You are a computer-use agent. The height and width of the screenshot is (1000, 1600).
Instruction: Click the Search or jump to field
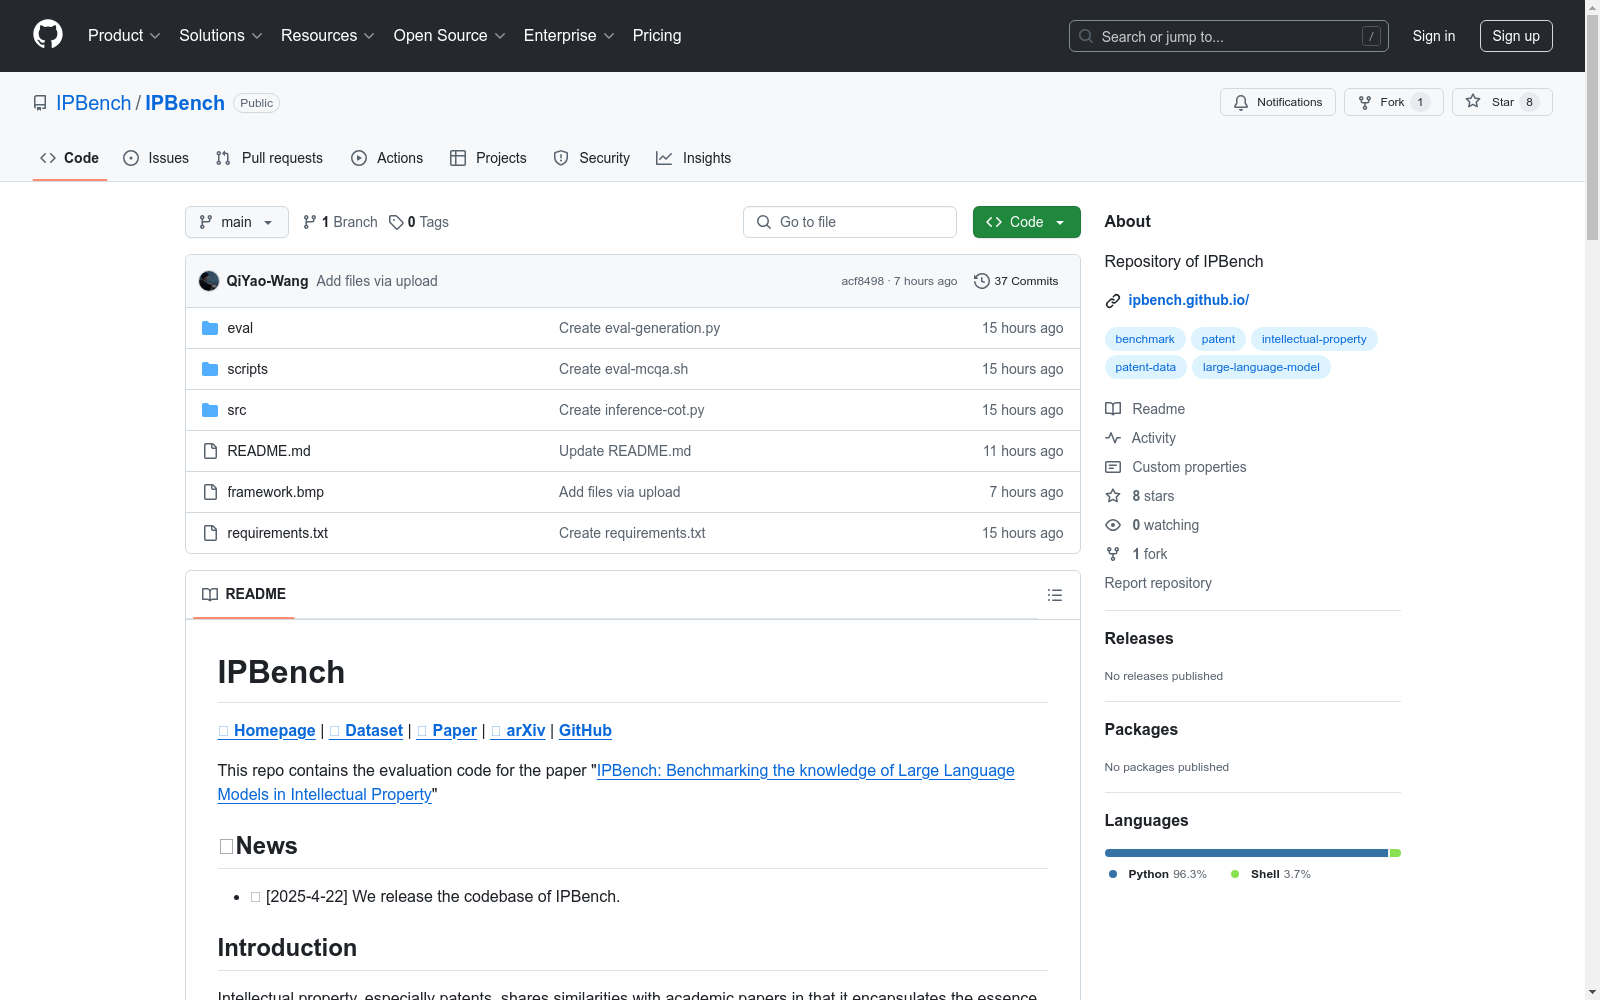1229,36
